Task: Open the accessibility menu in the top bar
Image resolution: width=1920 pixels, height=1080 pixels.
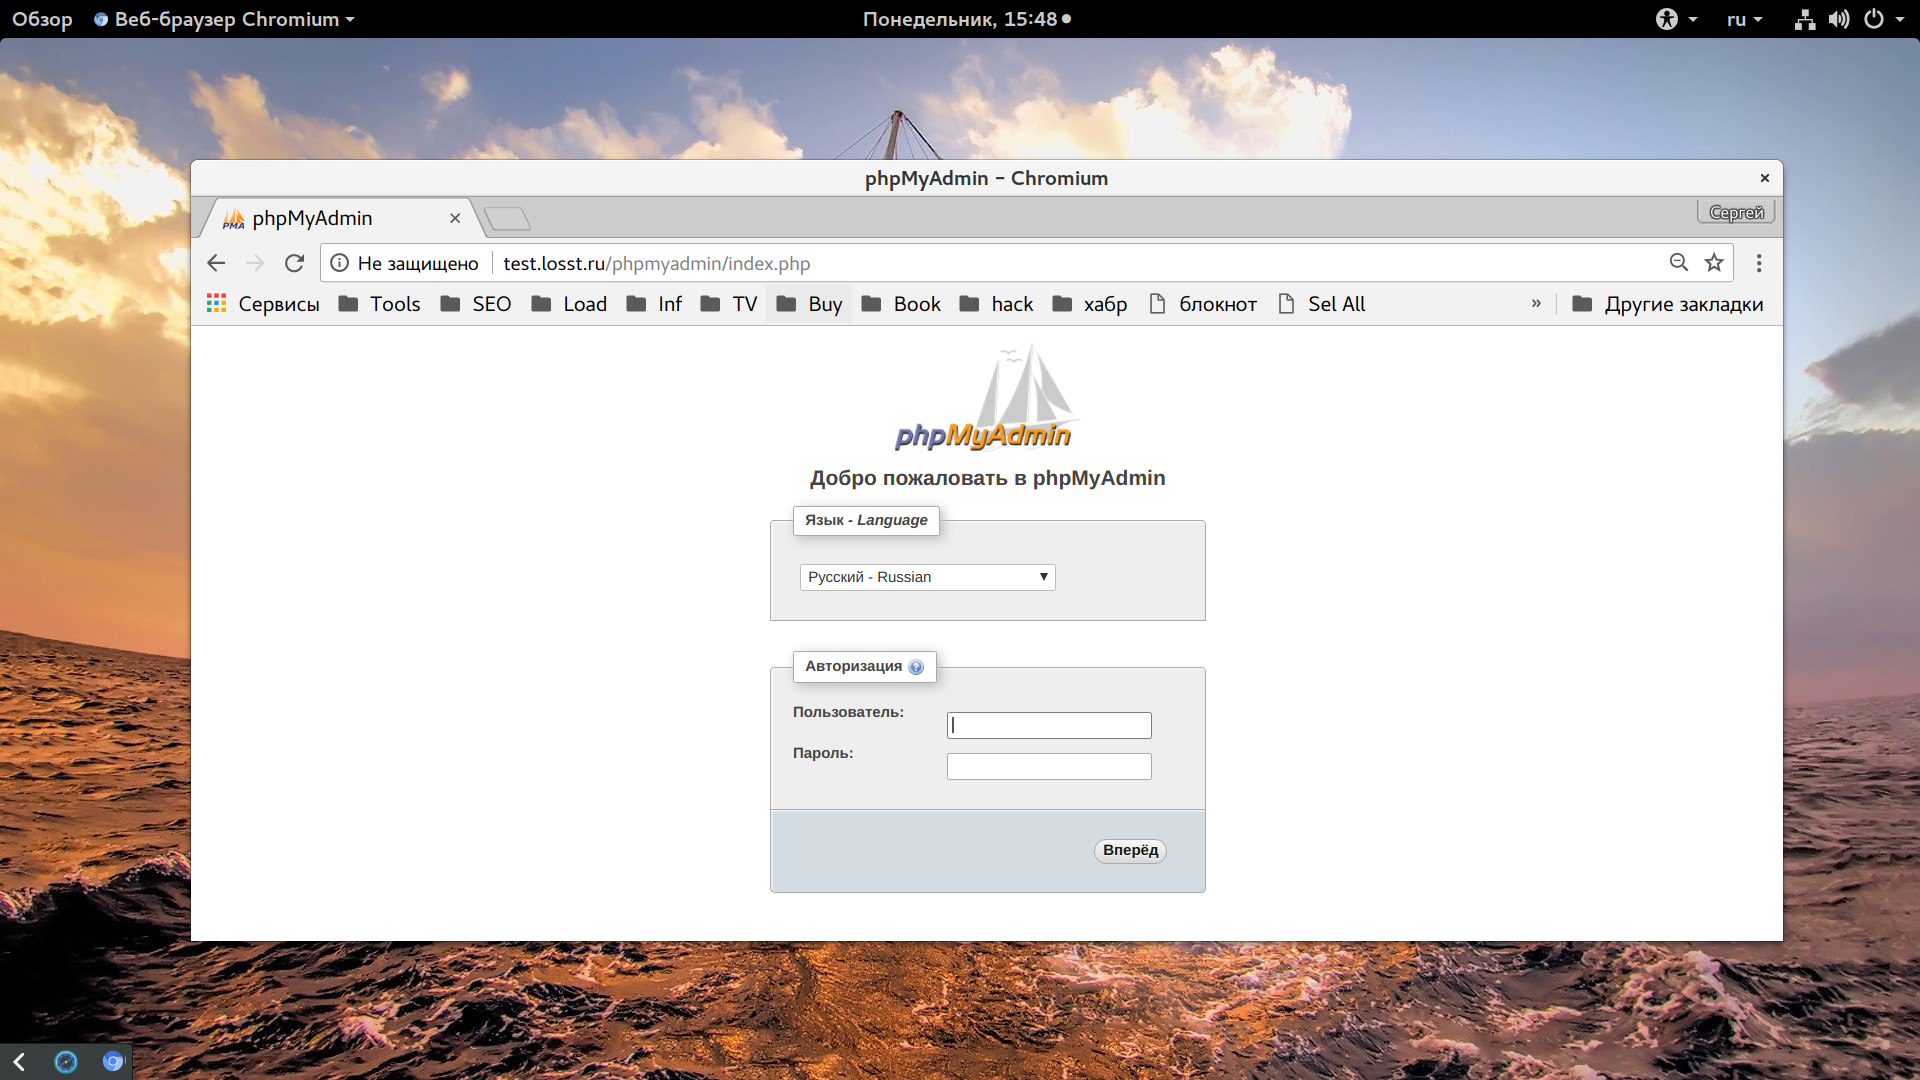Action: click(x=1677, y=19)
